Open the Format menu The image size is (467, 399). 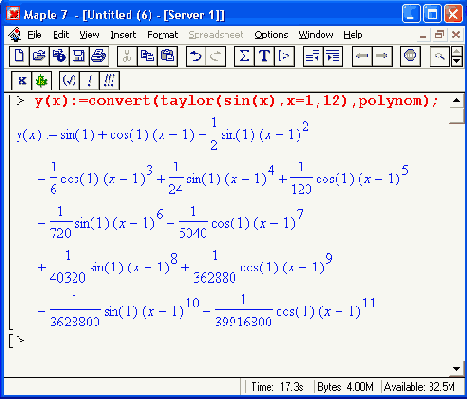[163, 35]
